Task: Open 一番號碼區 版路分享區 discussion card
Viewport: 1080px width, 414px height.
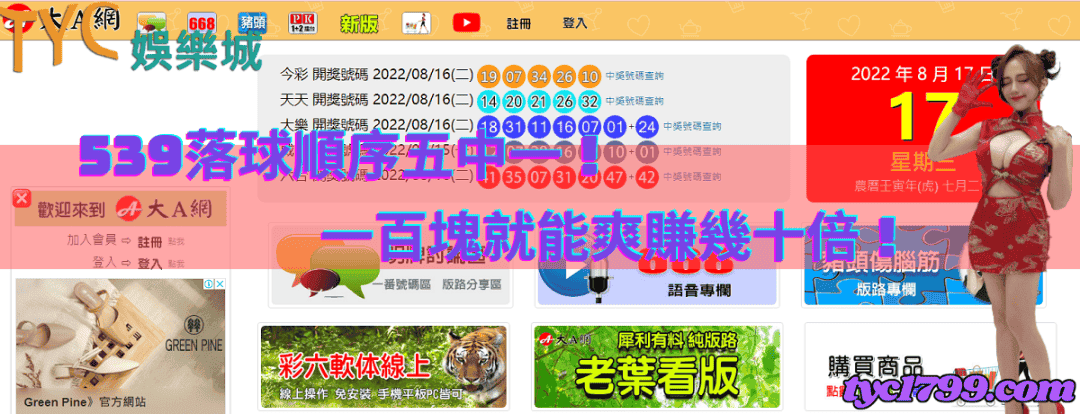Action: pyautogui.click(x=390, y=263)
